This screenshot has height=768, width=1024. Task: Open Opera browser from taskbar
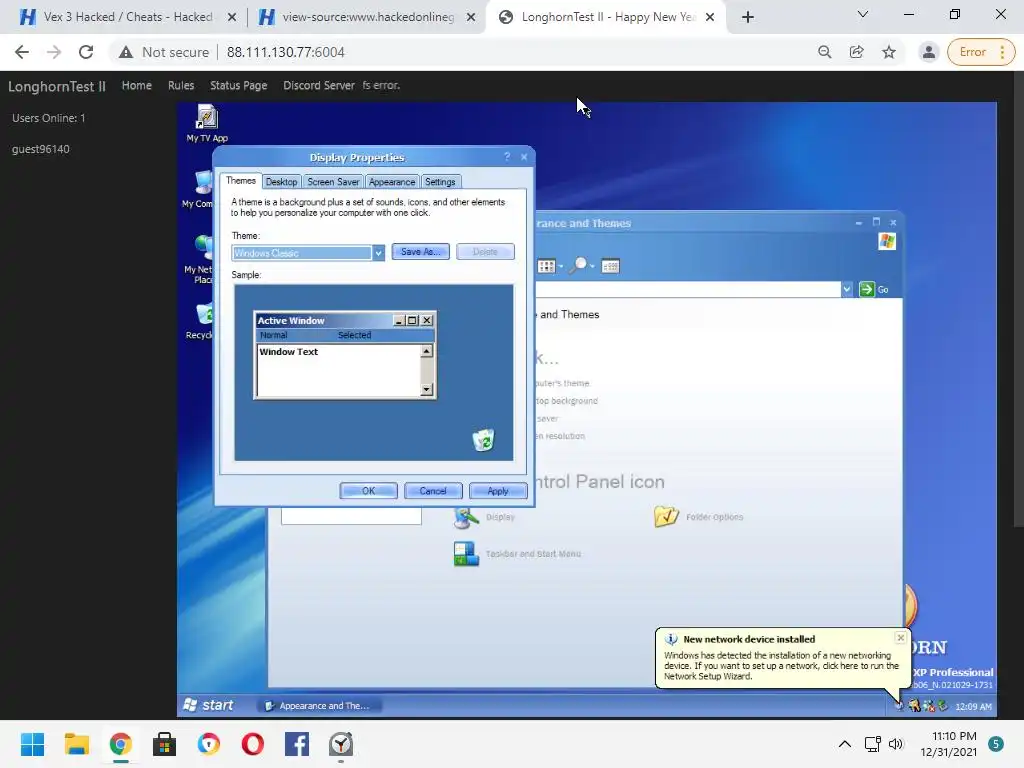[x=253, y=744]
